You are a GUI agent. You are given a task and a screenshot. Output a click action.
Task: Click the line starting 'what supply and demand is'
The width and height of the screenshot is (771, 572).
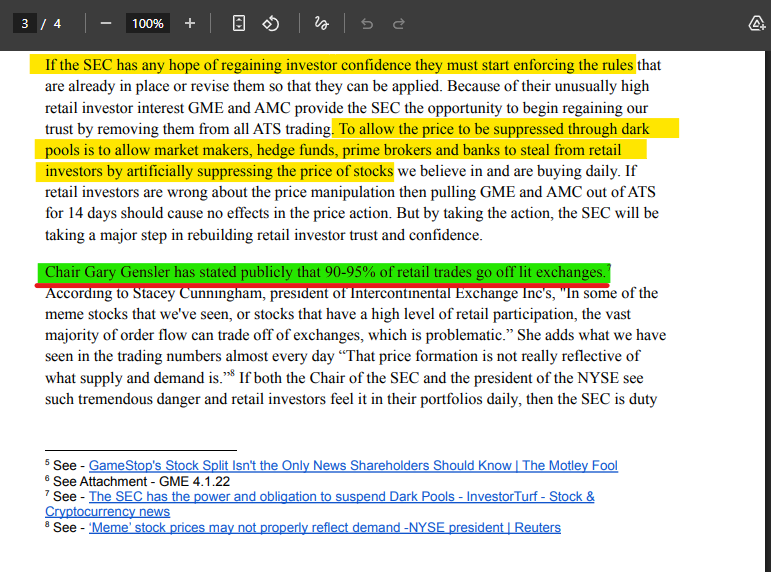coord(344,378)
